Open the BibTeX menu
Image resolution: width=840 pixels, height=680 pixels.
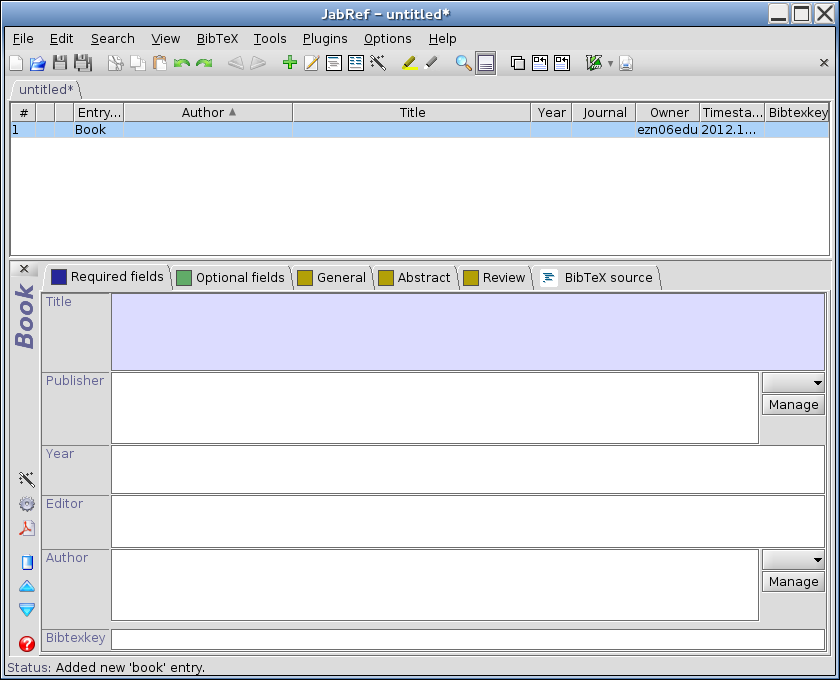point(217,38)
